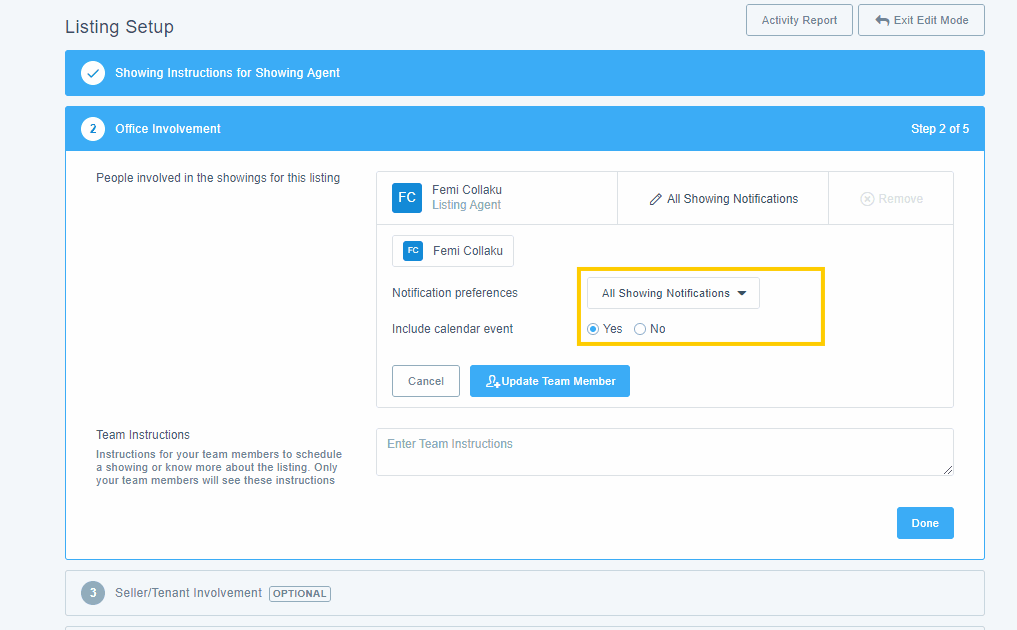Click the circled X Remove icon
Viewport: 1017px width, 630px height.
(x=867, y=199)
